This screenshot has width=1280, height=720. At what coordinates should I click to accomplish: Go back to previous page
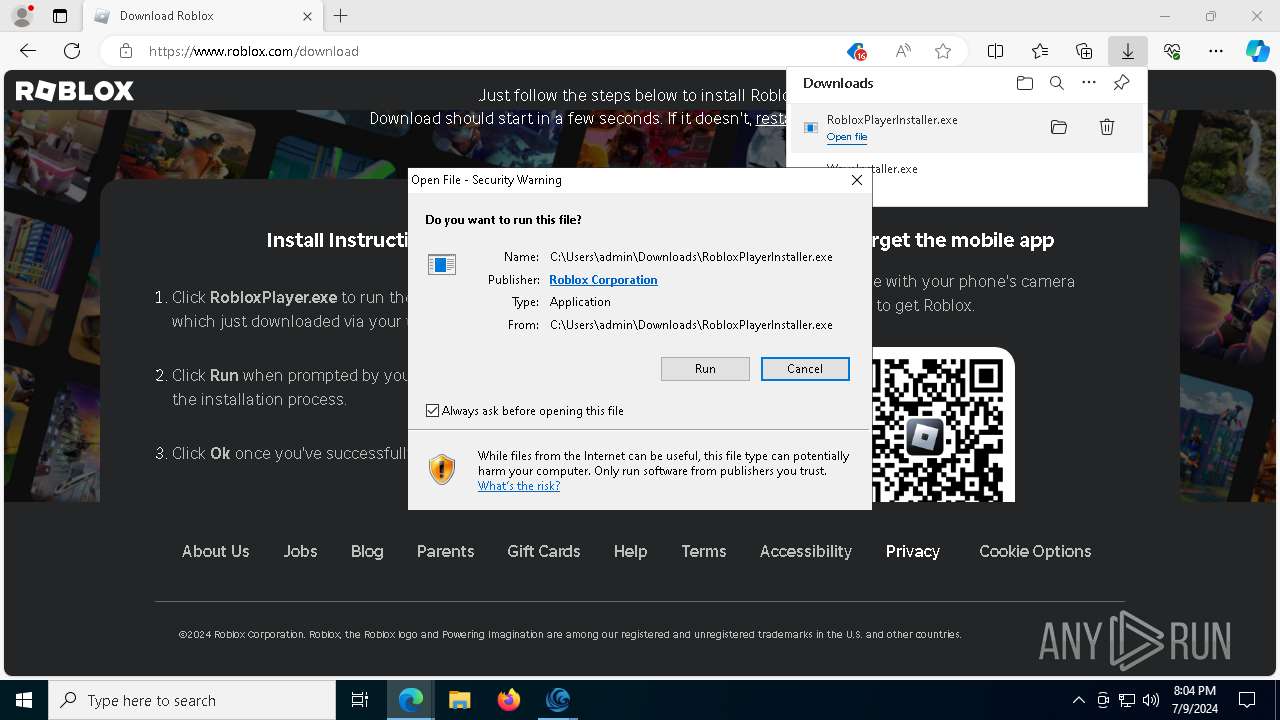coord(28,51)
